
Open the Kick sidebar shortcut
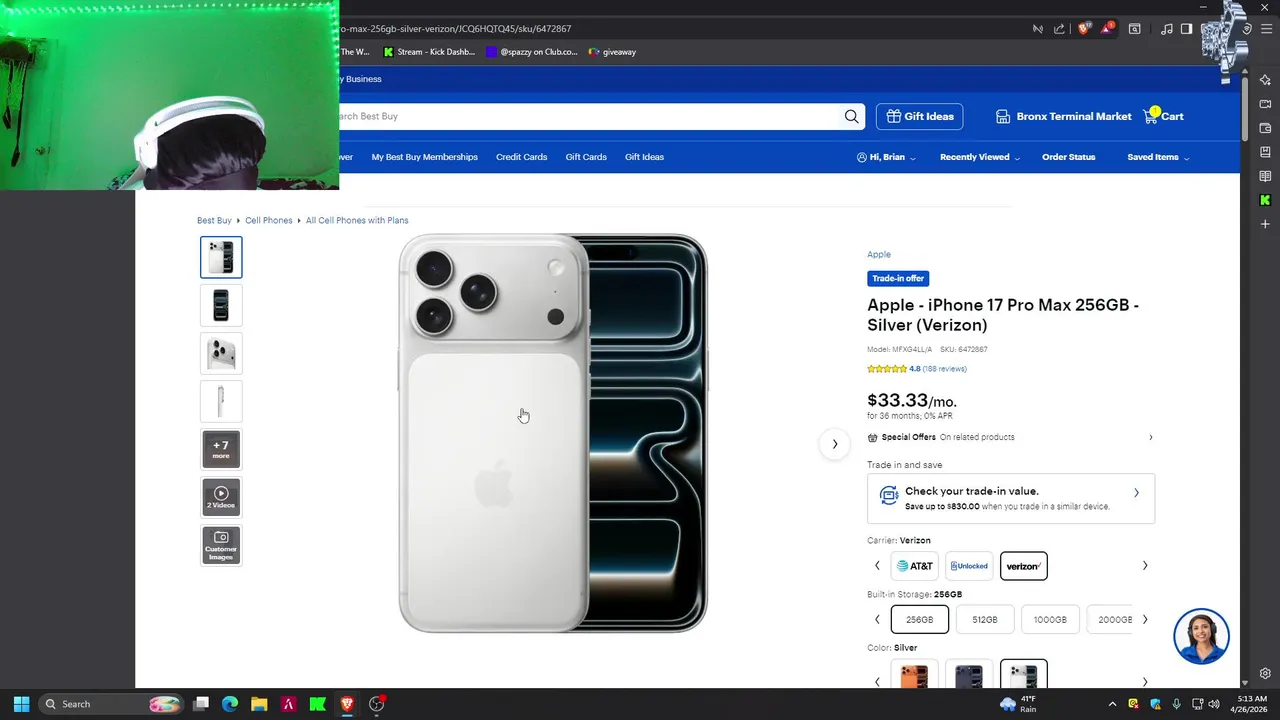coord(1265,200)
